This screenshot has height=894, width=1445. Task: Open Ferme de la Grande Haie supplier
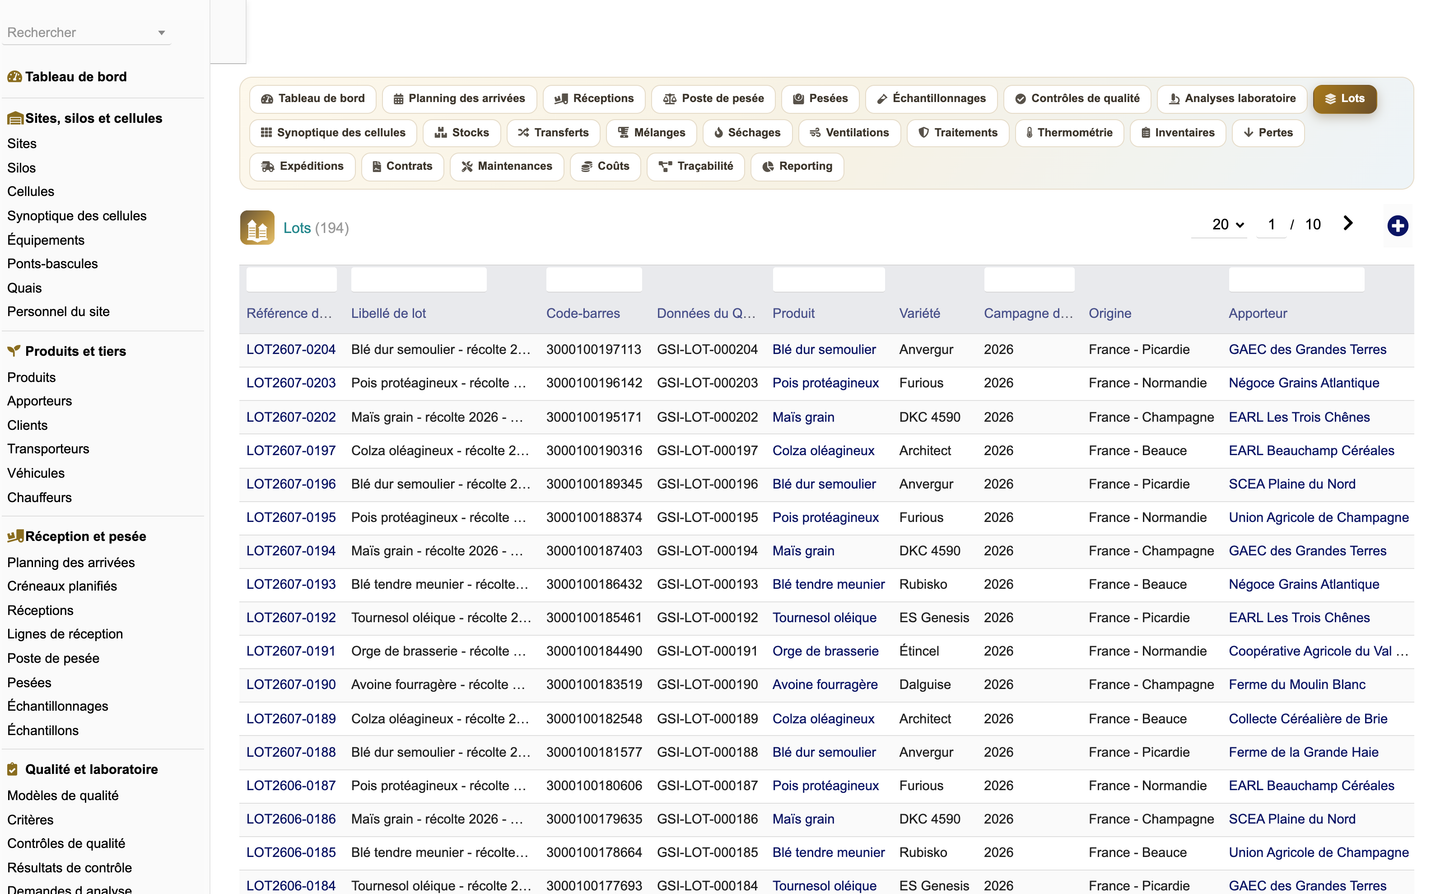point(1303,752)
